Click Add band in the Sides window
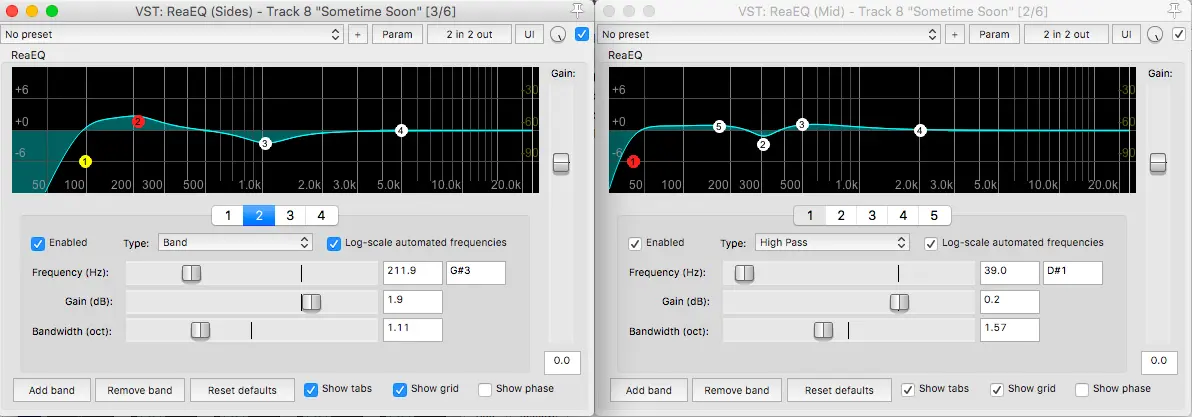 click(52, 390)
